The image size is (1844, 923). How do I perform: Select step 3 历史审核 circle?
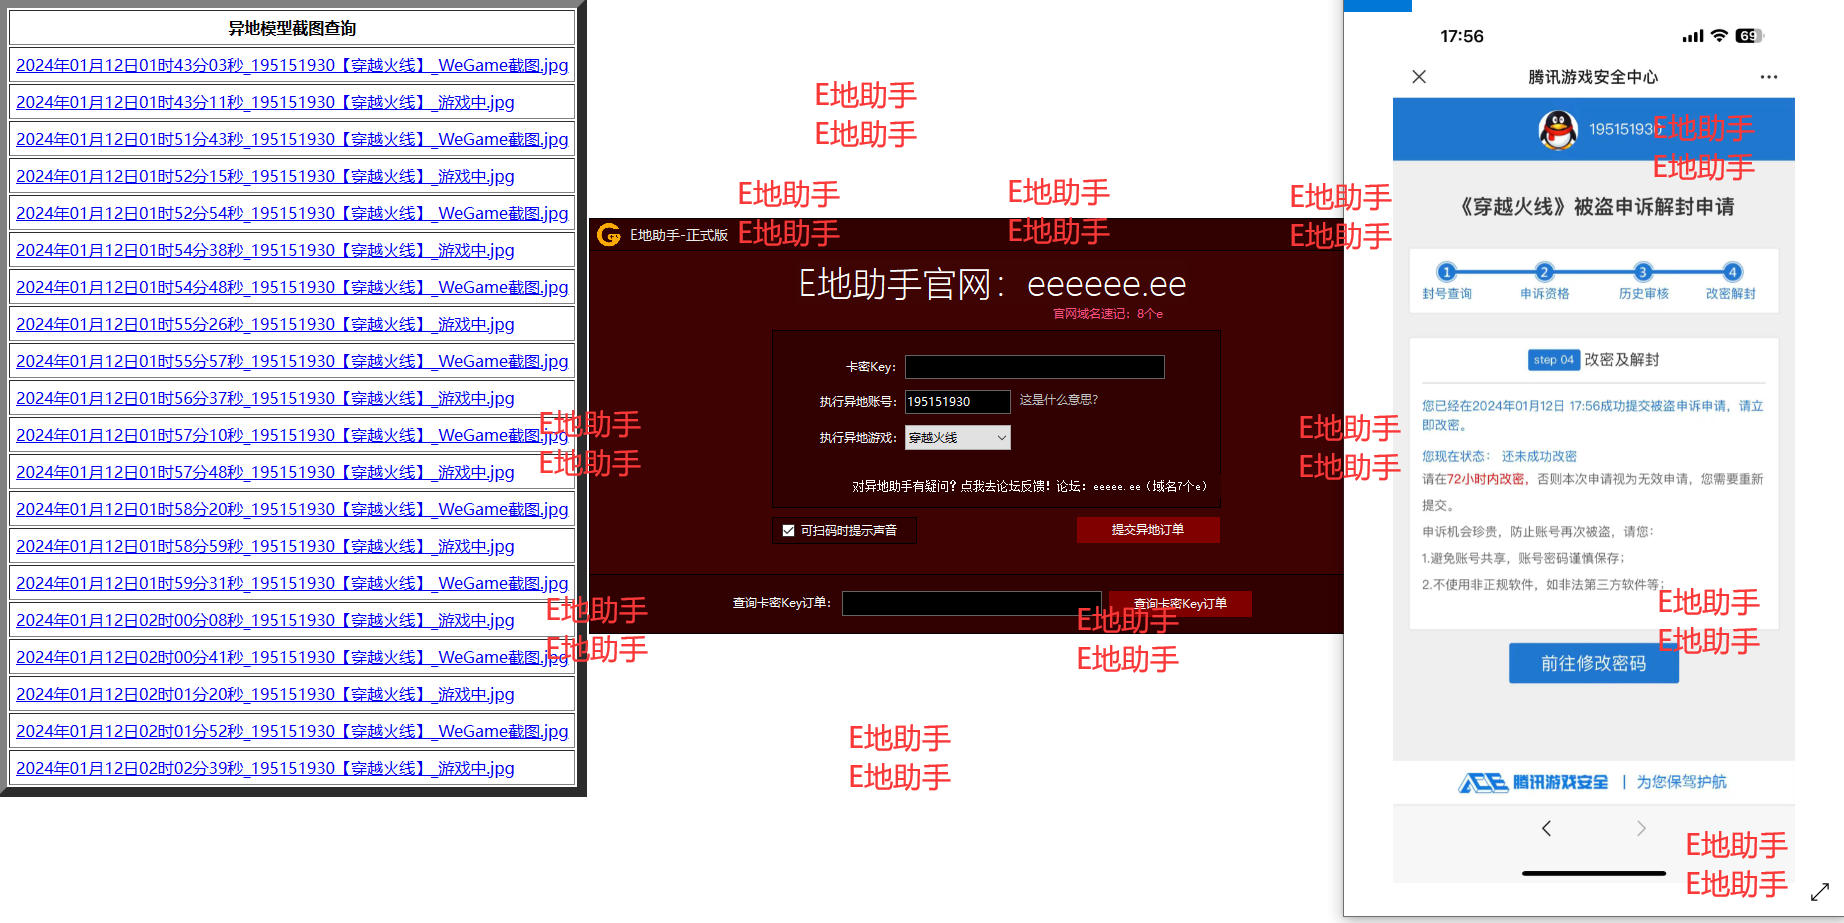point(1642,272)
